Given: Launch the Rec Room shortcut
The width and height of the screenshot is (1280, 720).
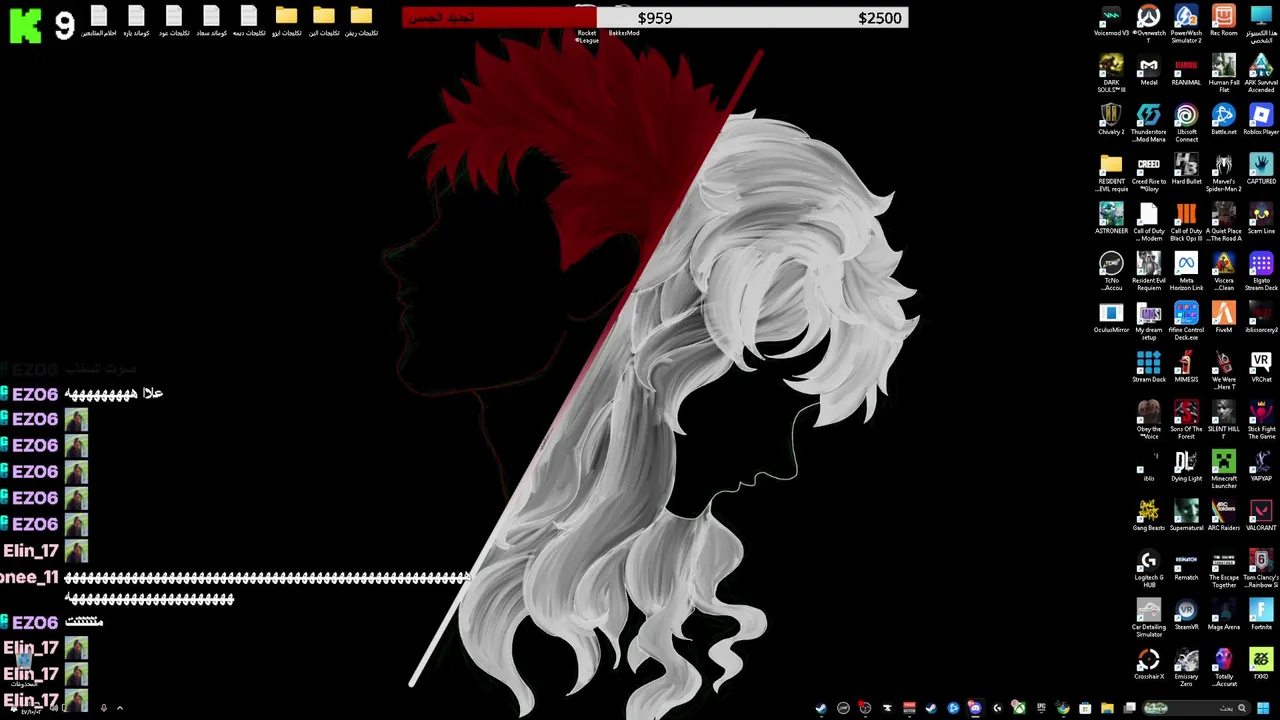Looking at the screenshot, I should point(1223,22).
